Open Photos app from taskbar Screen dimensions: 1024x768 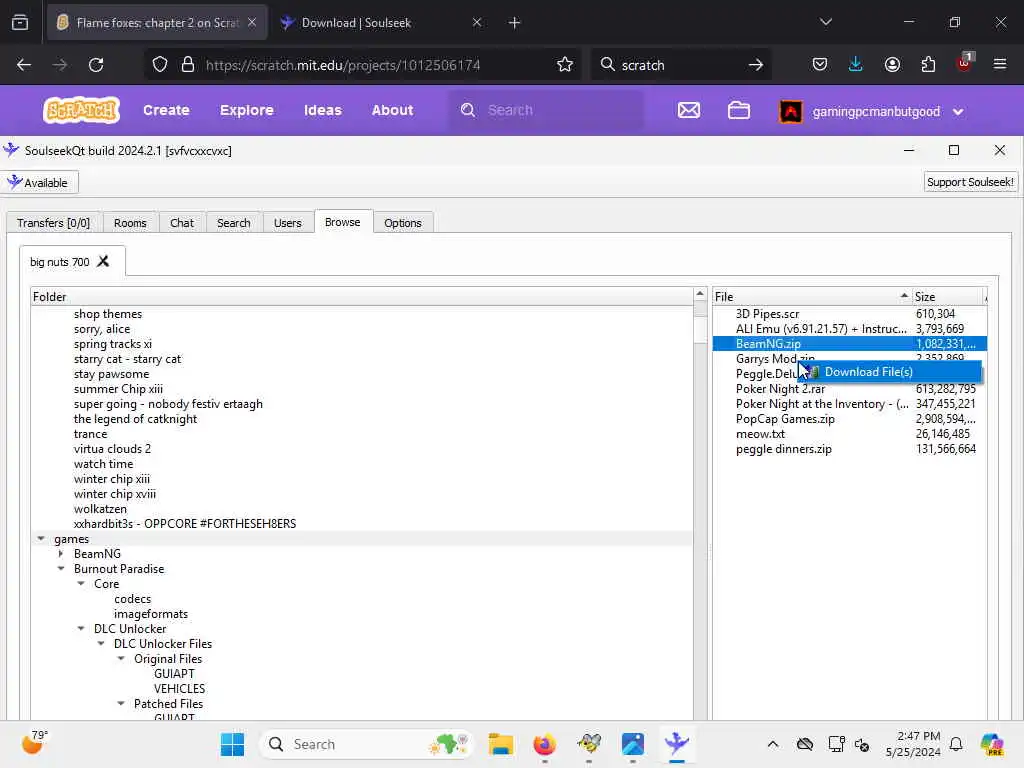point(633,744)
